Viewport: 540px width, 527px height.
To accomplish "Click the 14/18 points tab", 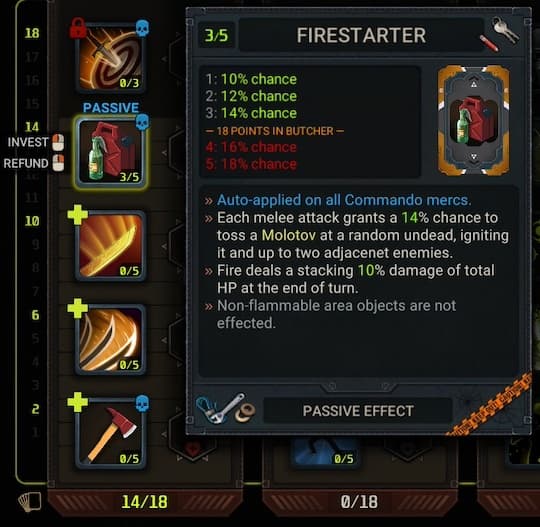I will (145, 502).
